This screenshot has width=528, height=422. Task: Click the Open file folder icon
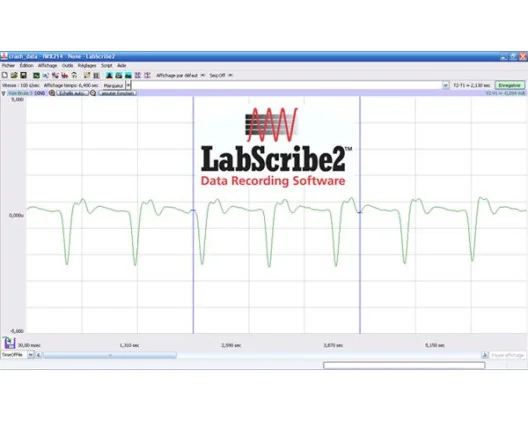pos(14,75)
